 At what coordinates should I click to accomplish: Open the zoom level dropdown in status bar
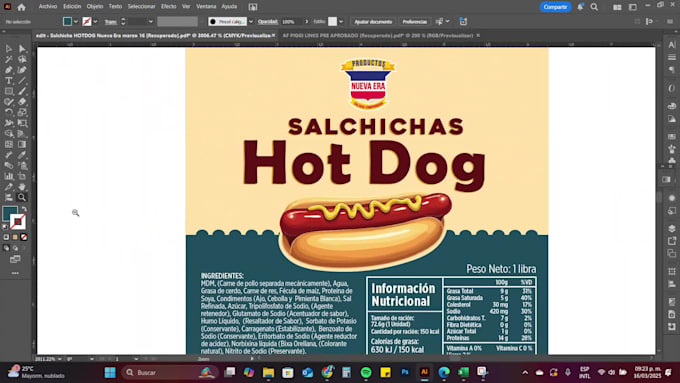(x=60, y=359)
